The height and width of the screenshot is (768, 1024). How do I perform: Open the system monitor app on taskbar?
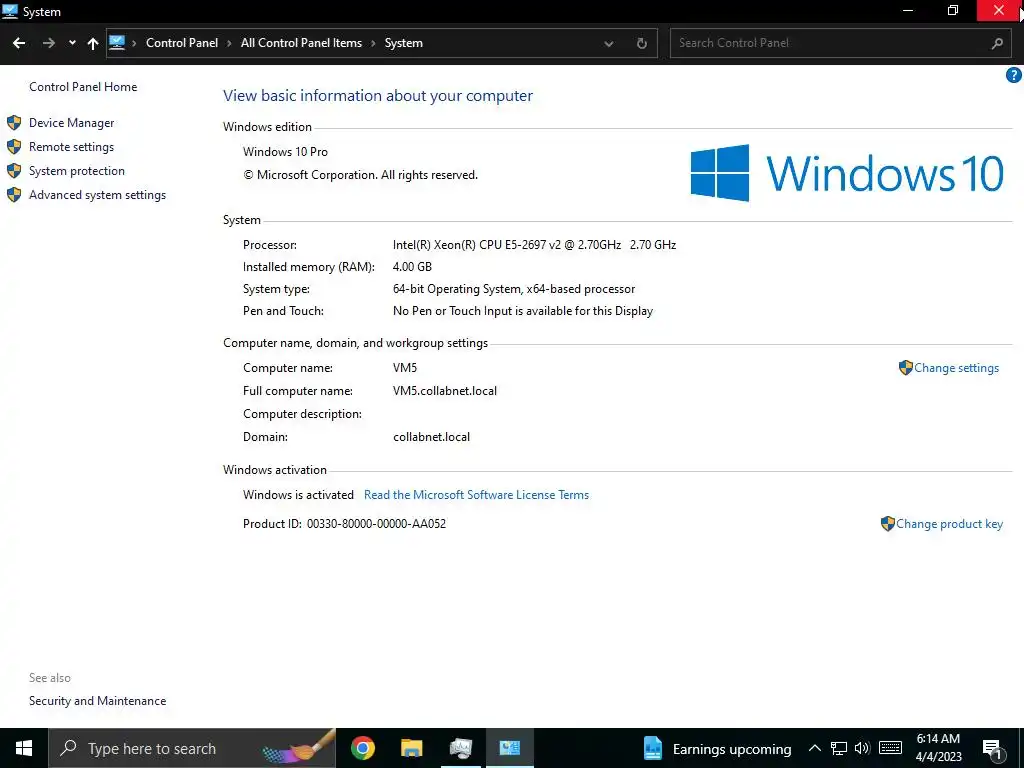point(460,748)
